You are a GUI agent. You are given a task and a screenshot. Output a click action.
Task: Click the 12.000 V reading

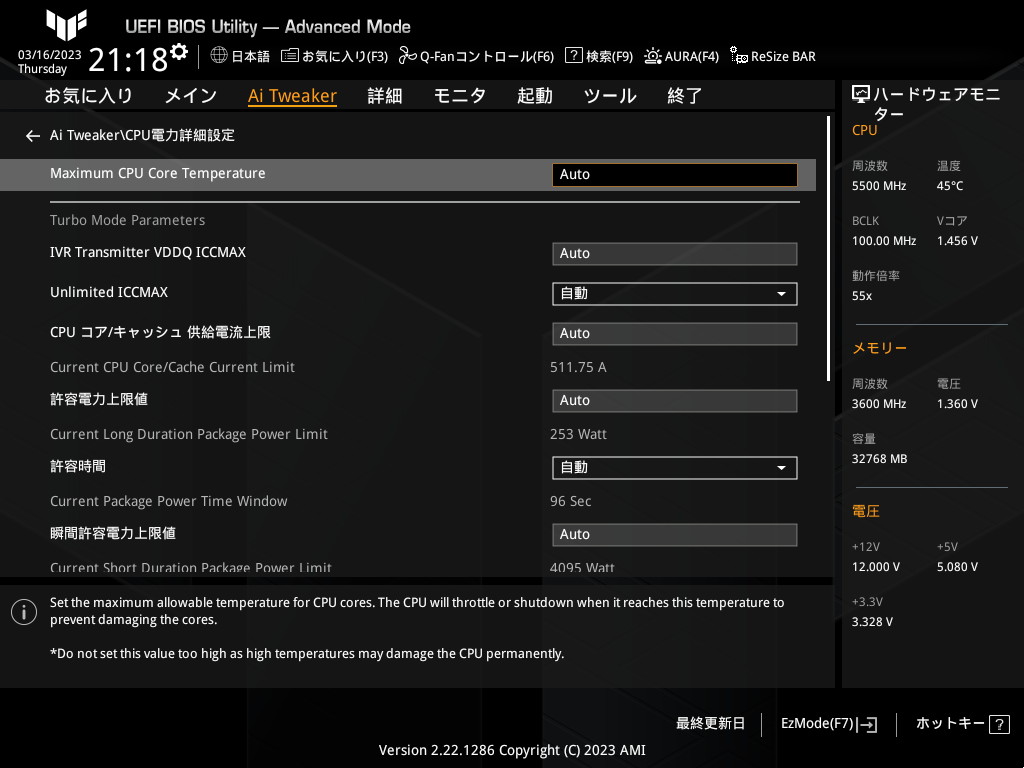point(876,567)
